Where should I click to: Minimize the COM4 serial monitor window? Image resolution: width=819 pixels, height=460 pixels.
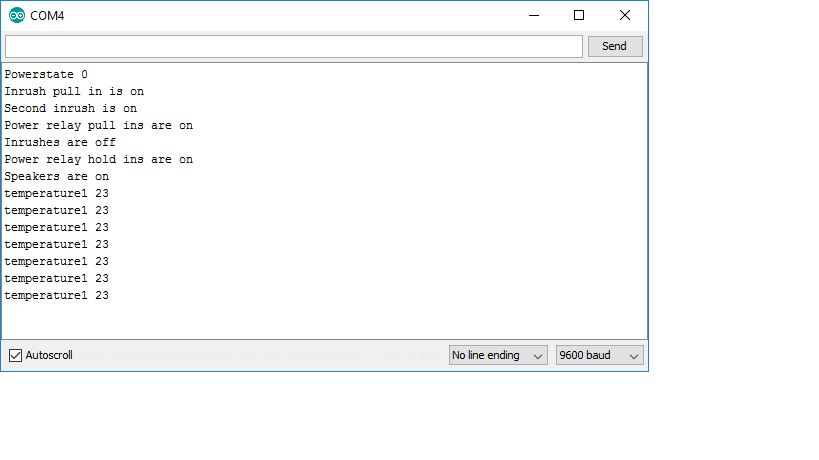[534, 16]
